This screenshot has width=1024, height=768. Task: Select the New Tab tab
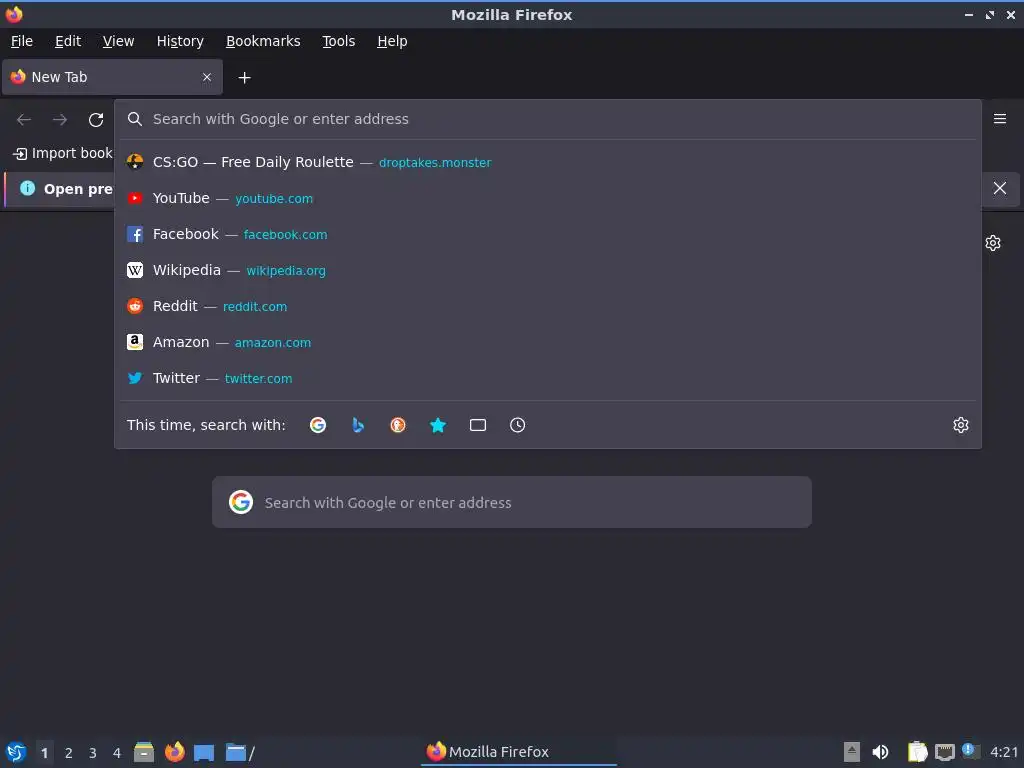pyautogui.click(x=112, y=77)
